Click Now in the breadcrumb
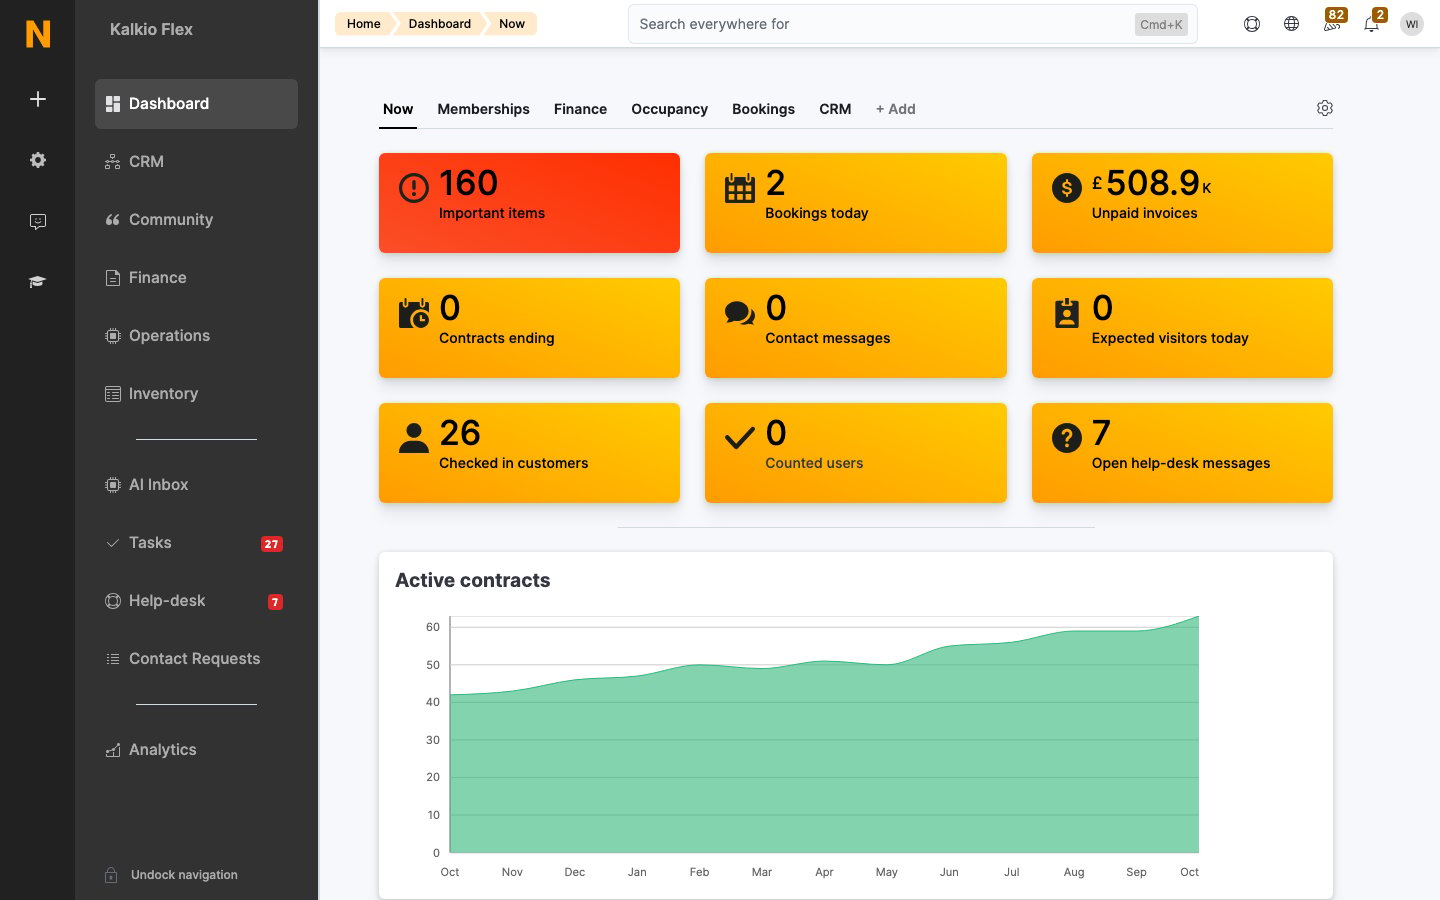This screenshot has height=900, width=1440. (512, 24)
